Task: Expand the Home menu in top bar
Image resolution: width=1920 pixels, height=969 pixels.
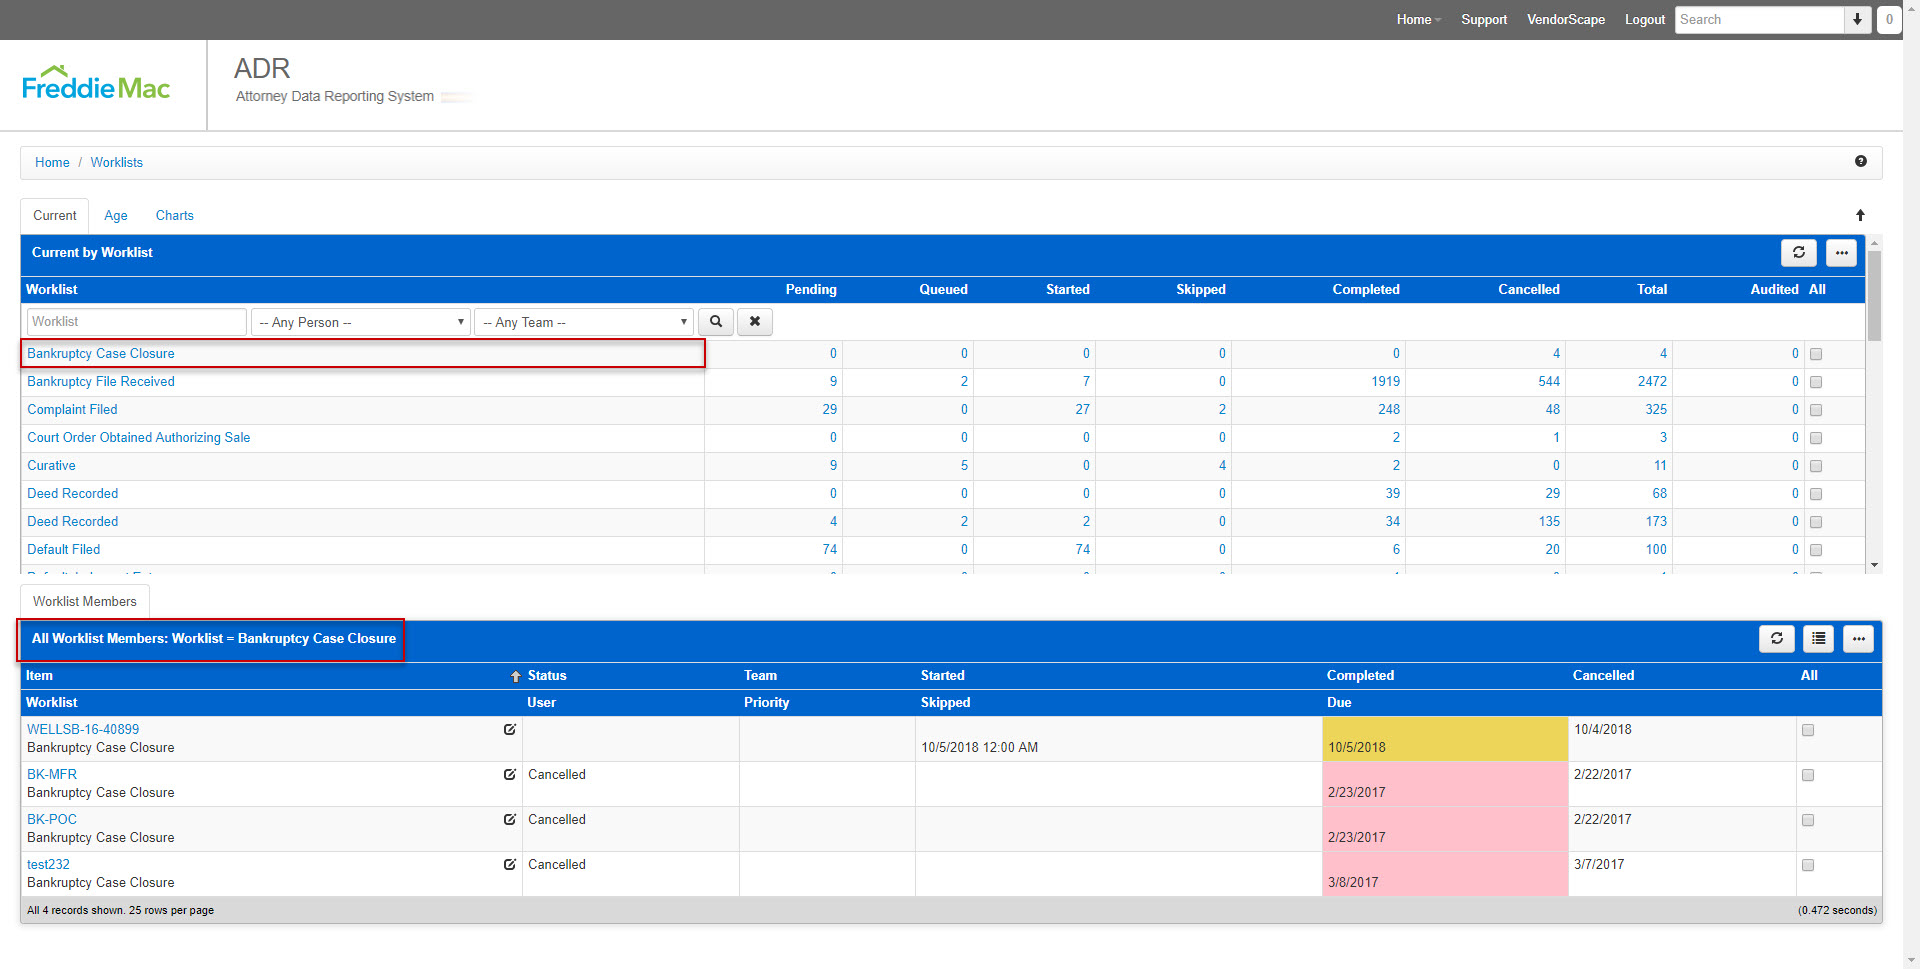Action: [1418, 20]
